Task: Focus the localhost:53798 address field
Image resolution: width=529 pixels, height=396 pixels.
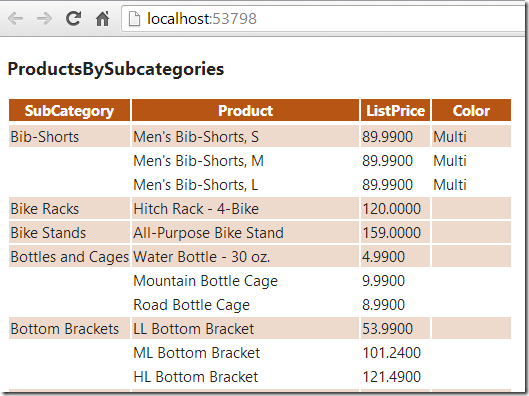Action: coord(323,19)
